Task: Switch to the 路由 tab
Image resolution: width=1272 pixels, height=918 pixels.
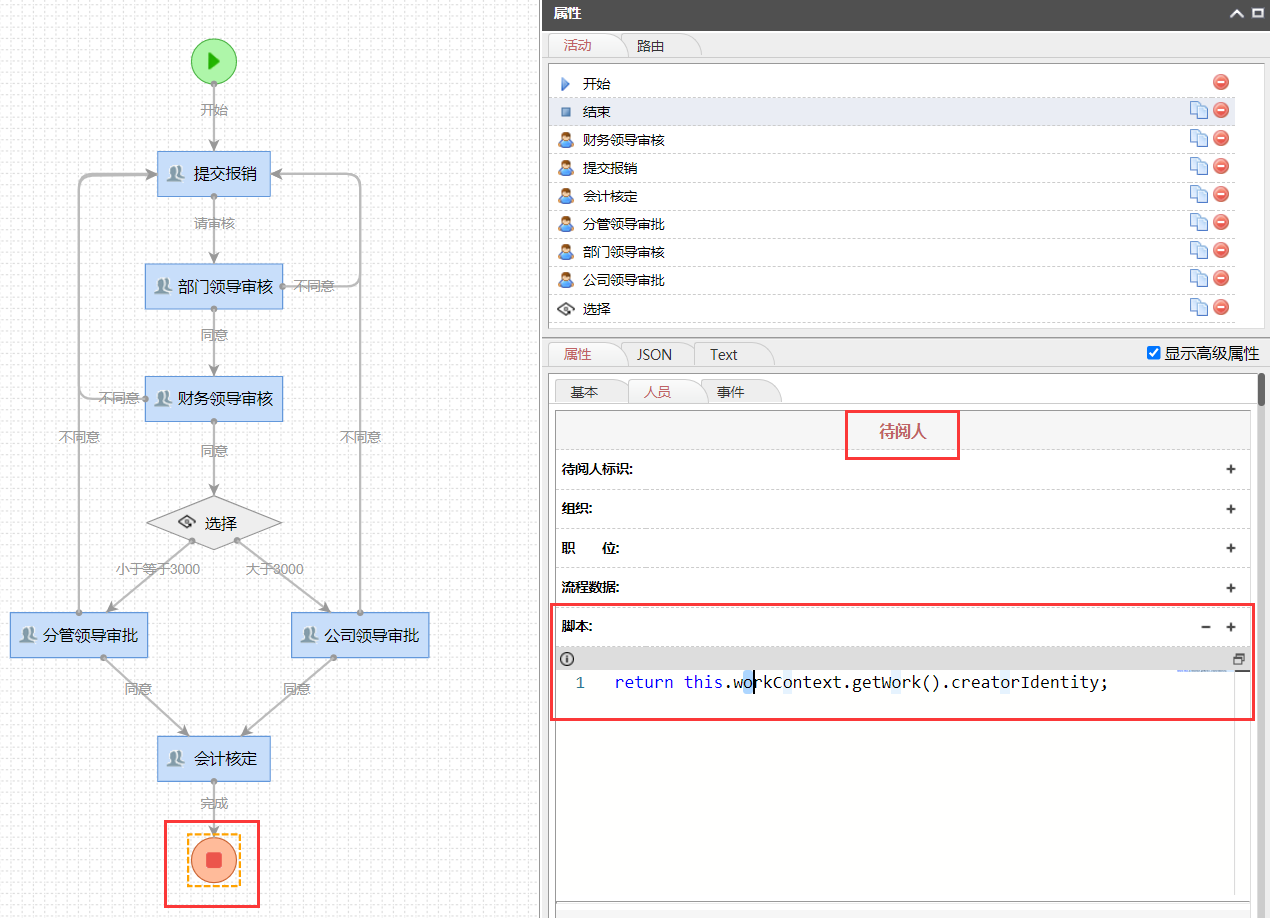Action: [650, 45]
